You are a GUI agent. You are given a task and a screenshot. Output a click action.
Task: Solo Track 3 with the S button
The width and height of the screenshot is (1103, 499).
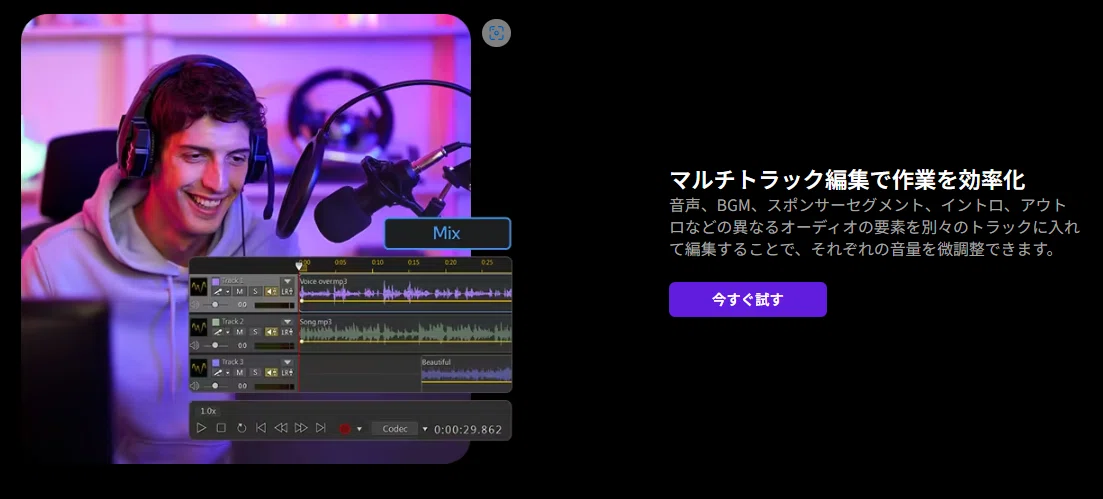(255, 372)
